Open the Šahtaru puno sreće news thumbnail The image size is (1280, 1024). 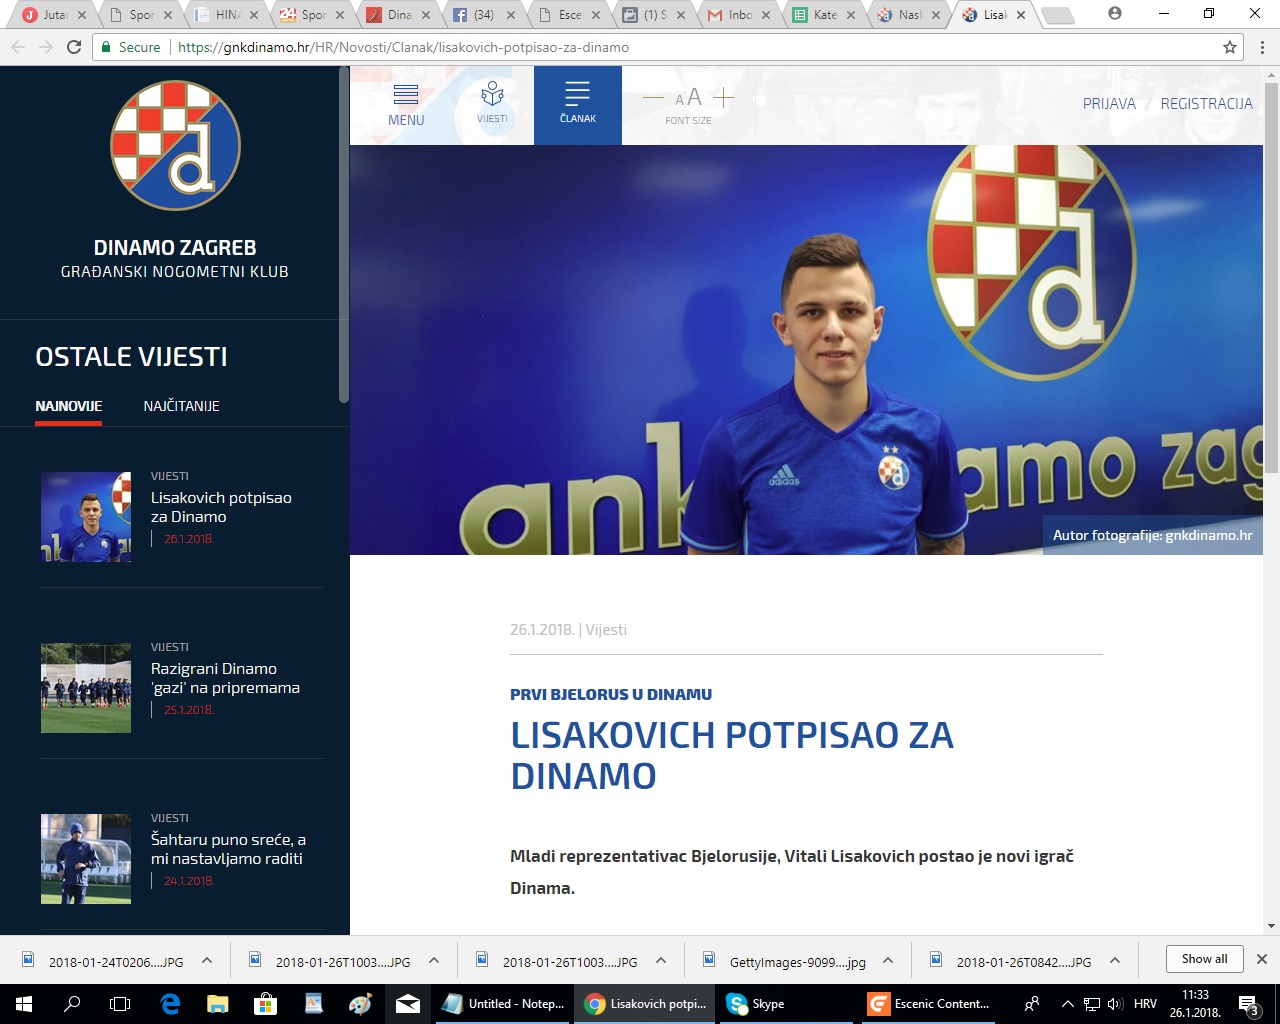[86, 859]
